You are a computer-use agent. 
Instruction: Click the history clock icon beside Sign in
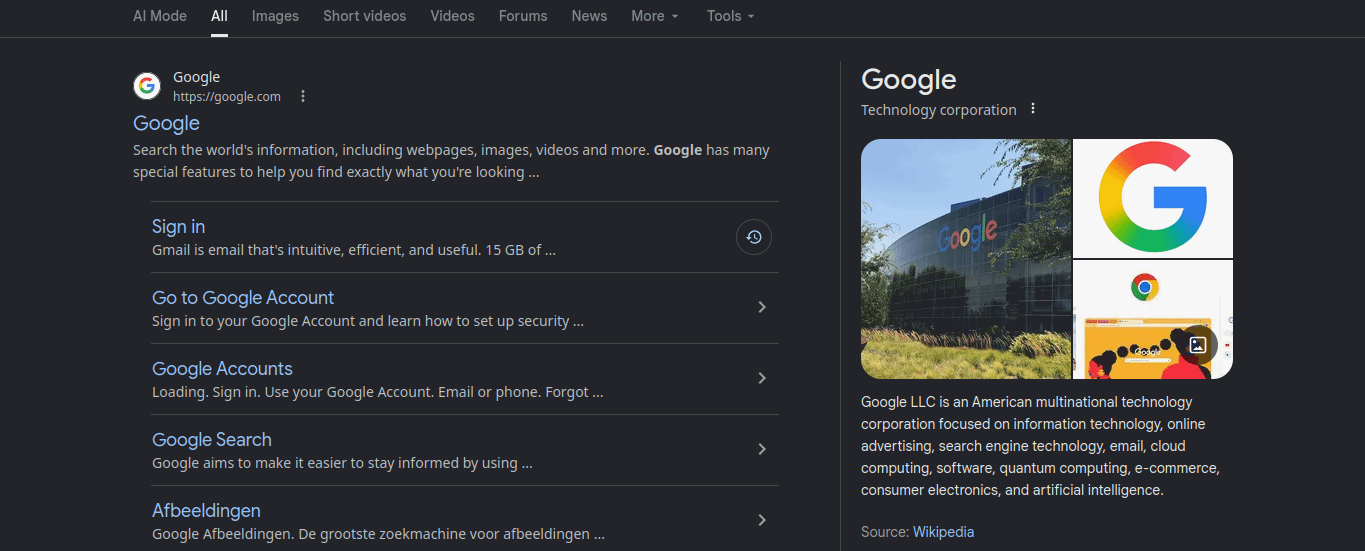pyautogui.click(x=754, y=237)
